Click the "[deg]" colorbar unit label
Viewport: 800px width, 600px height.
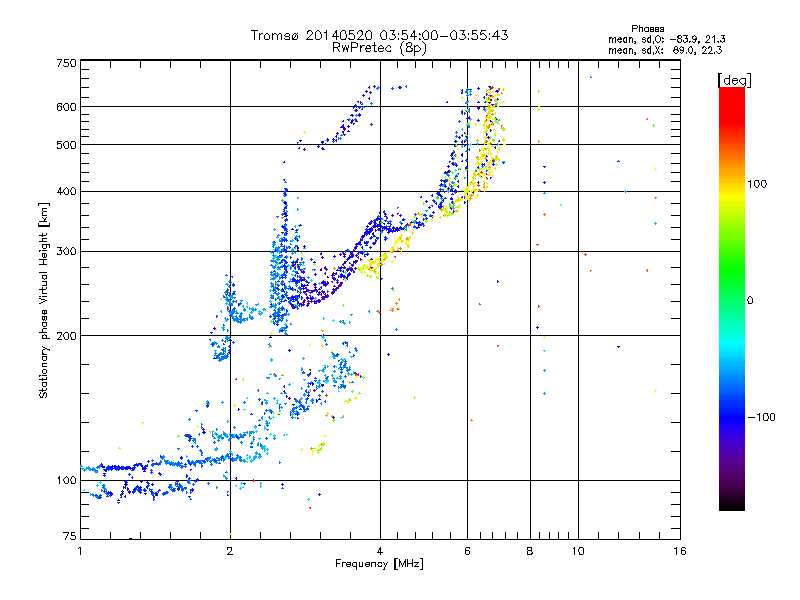point(734,80)
